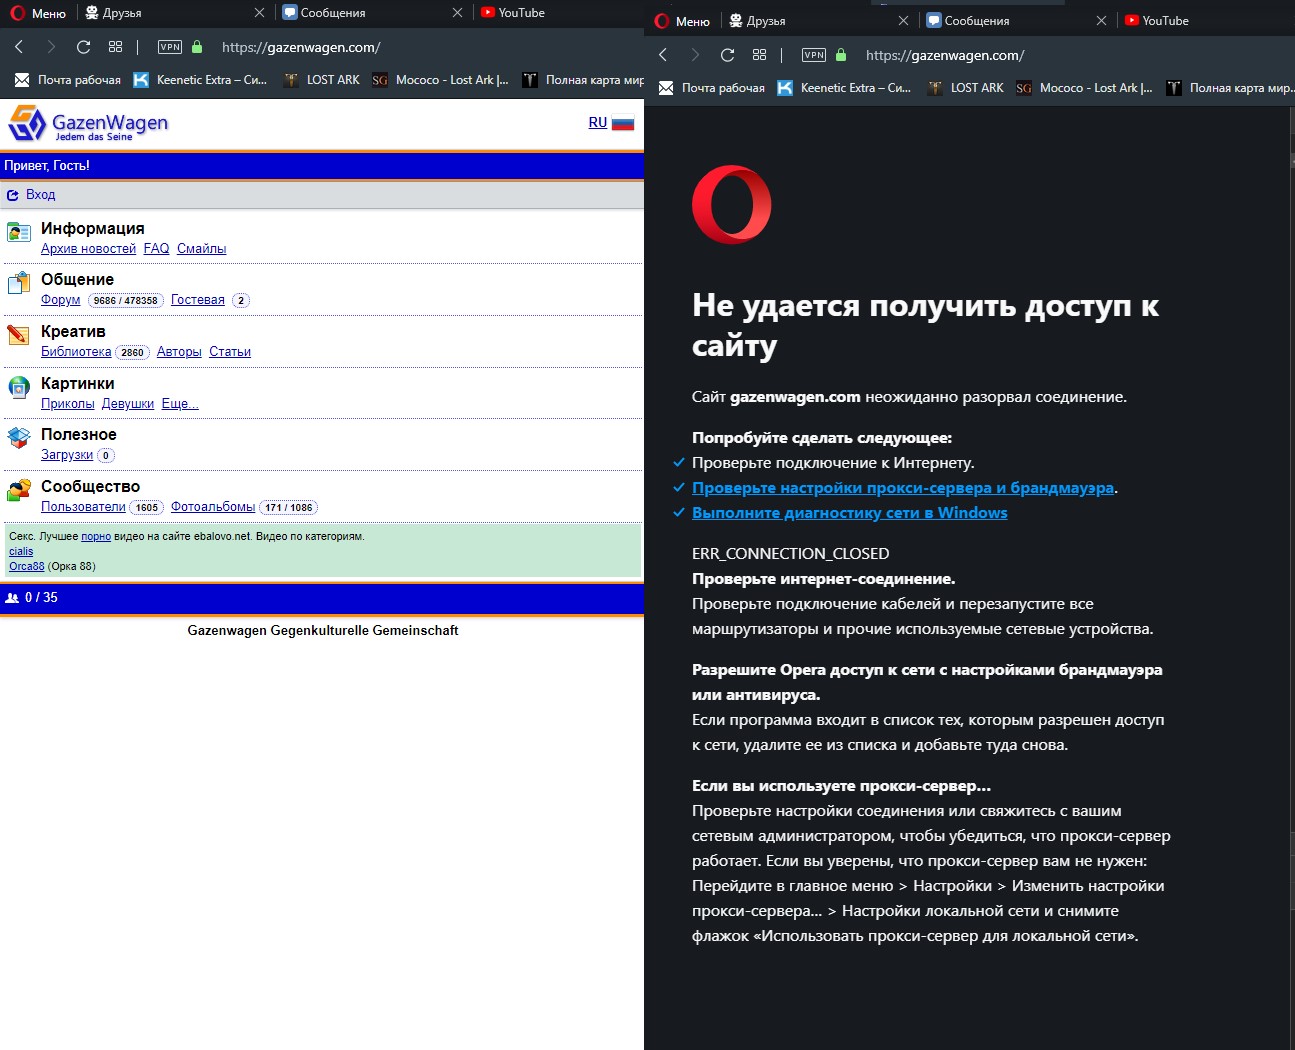Close the Друзья tab in left window
The width and height of the screenshot is (1295, 1050).
pyautogui.click(x=259, y=13)
